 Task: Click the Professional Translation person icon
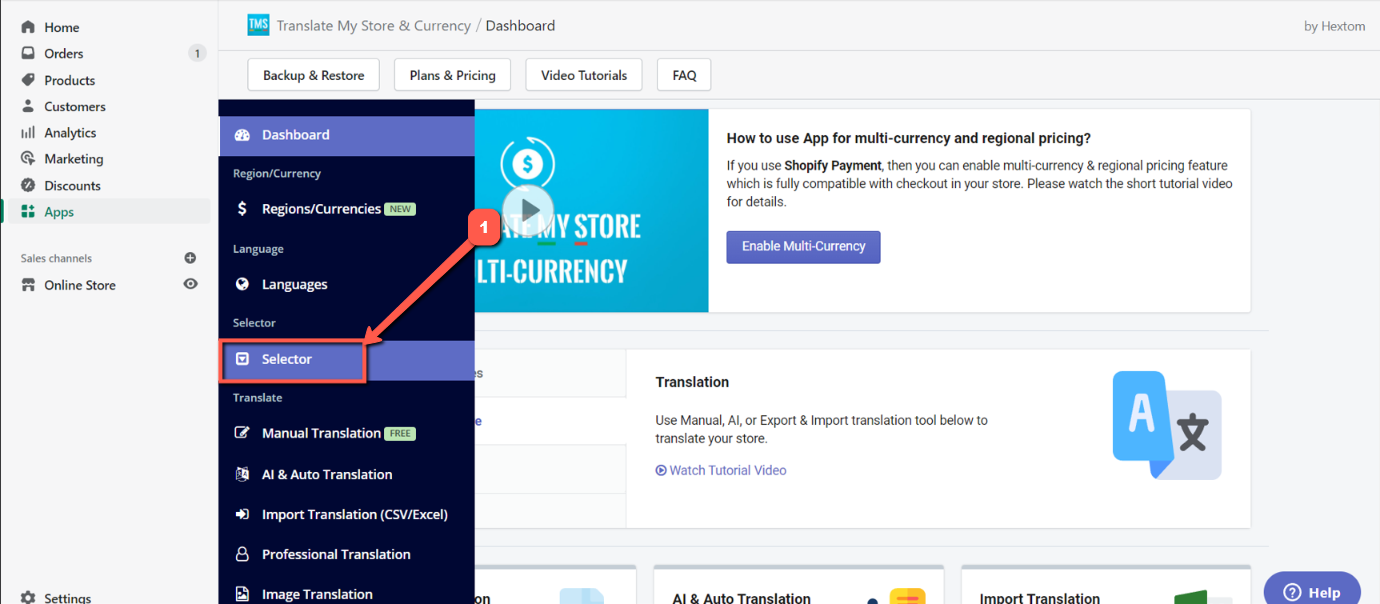pyautogui.click(x=242, y=554)
